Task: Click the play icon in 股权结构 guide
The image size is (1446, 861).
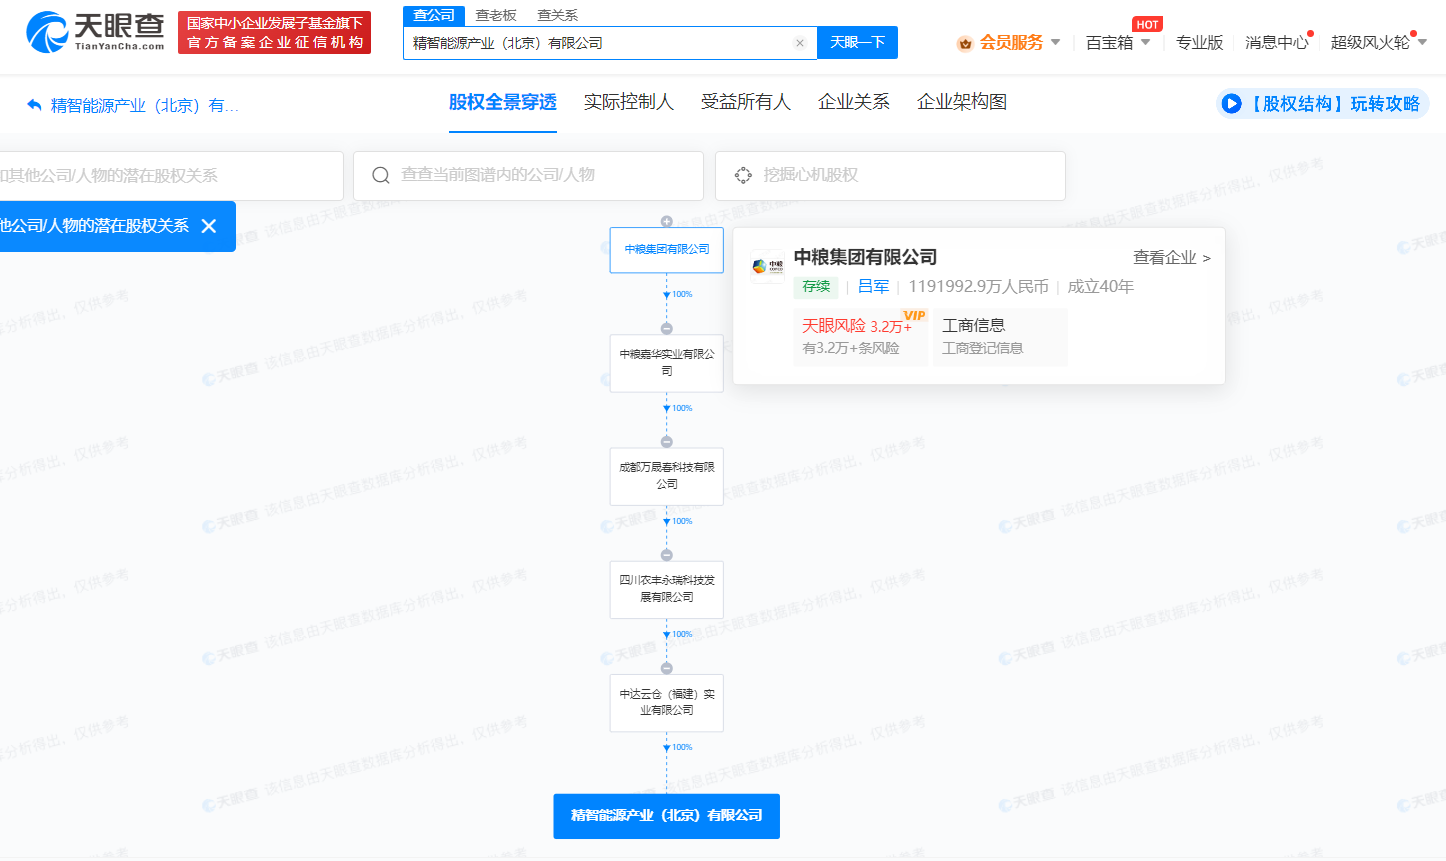Action: 1232,104
